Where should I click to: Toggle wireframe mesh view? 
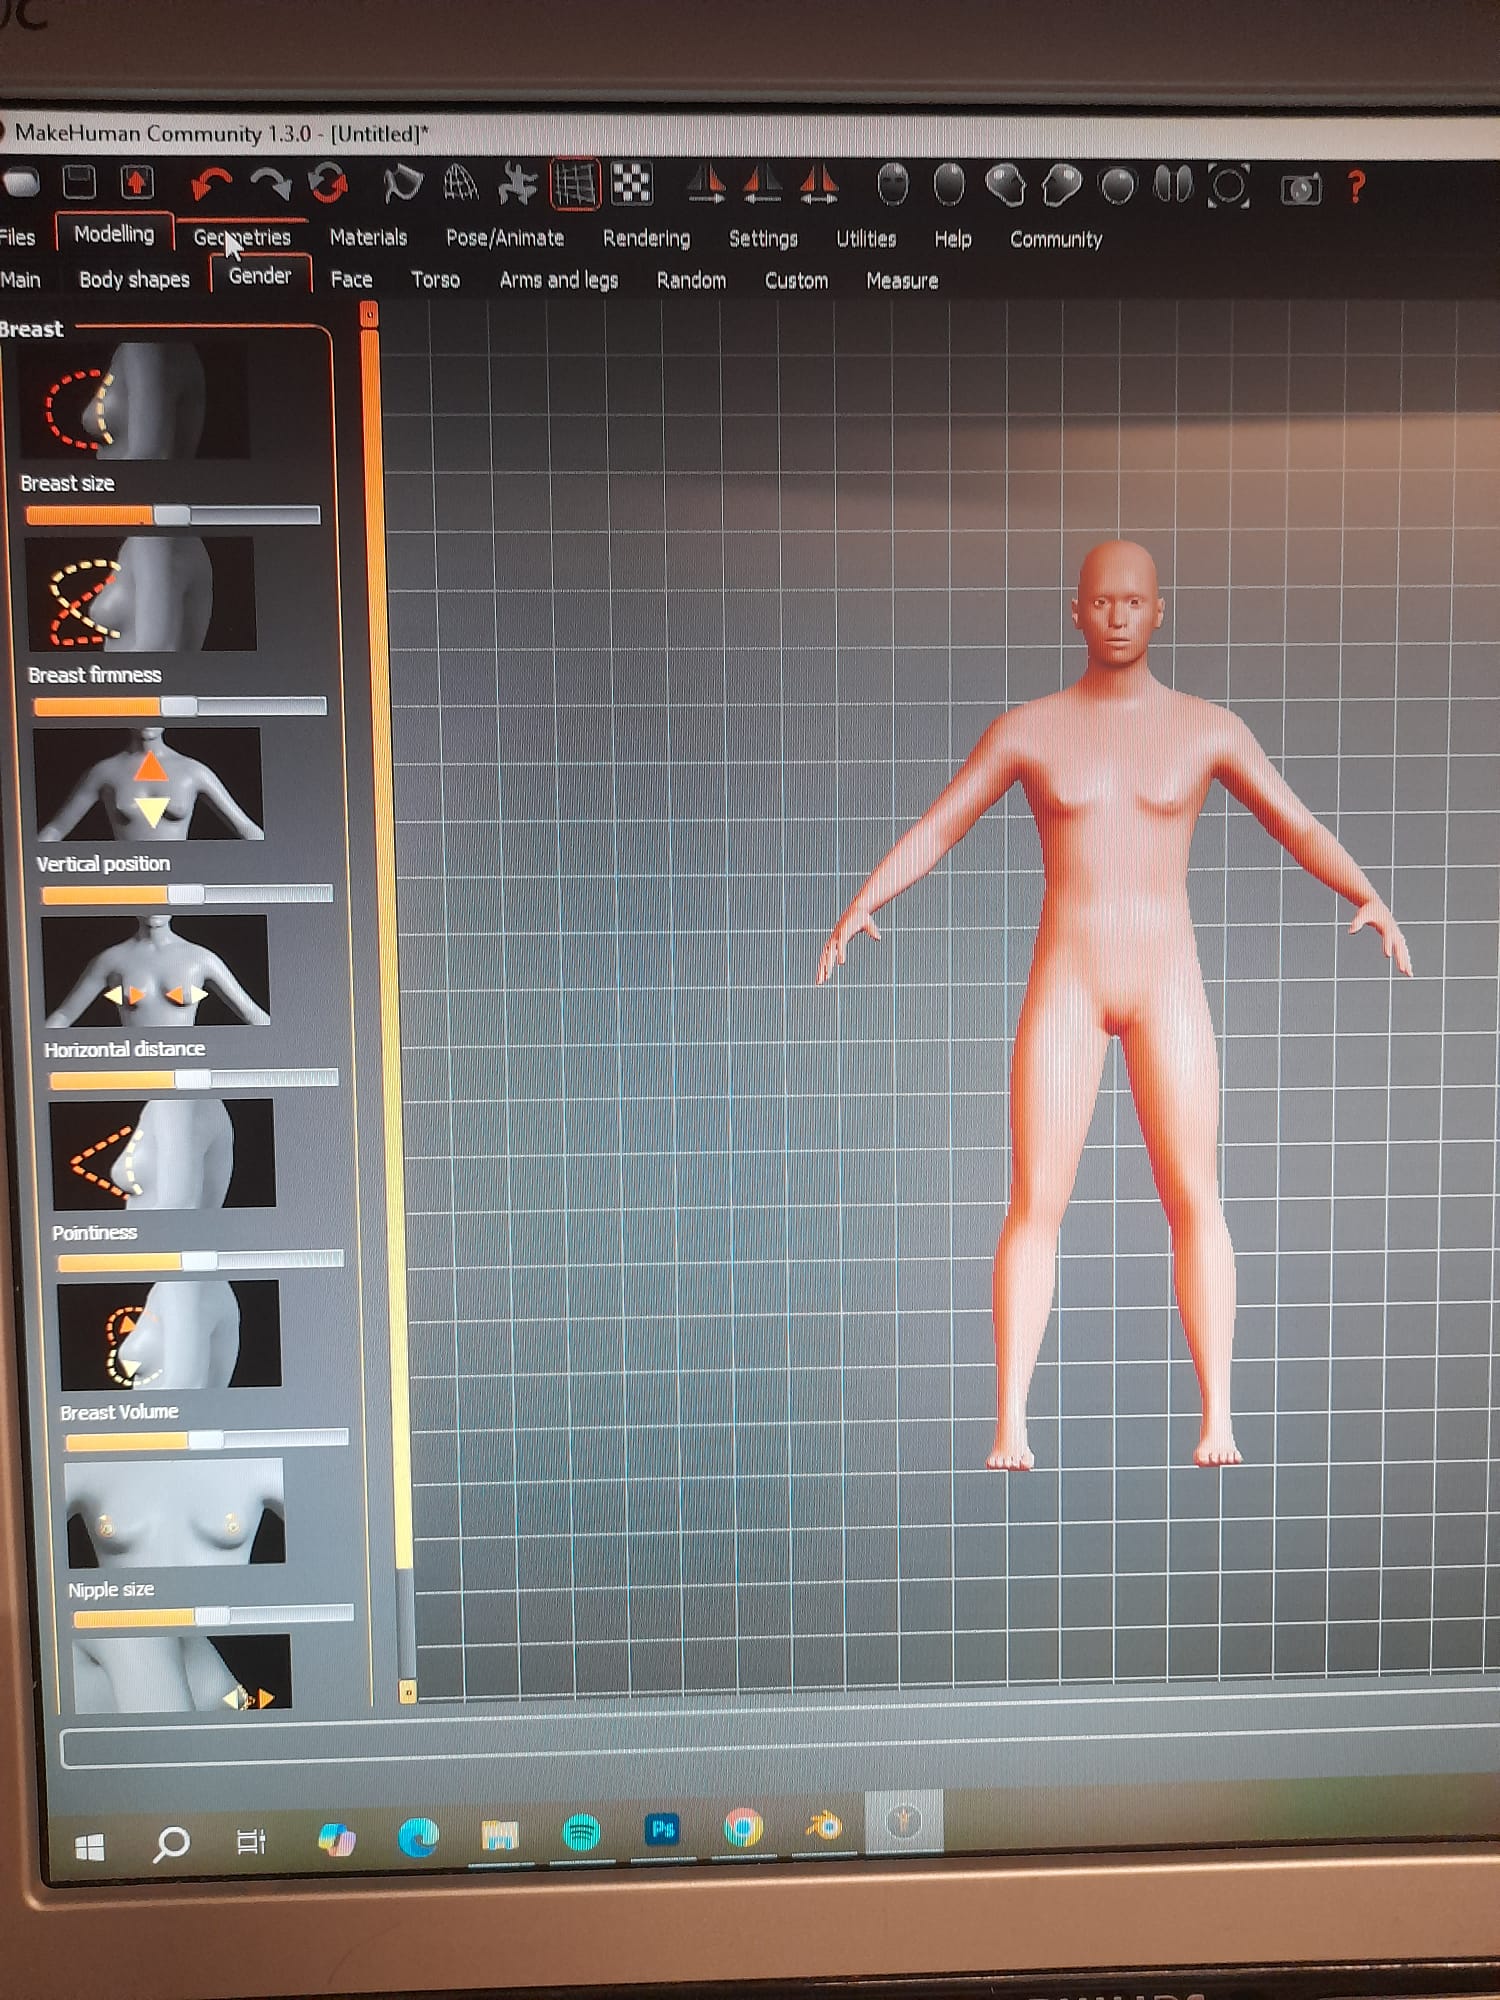[x=460, y=184]
